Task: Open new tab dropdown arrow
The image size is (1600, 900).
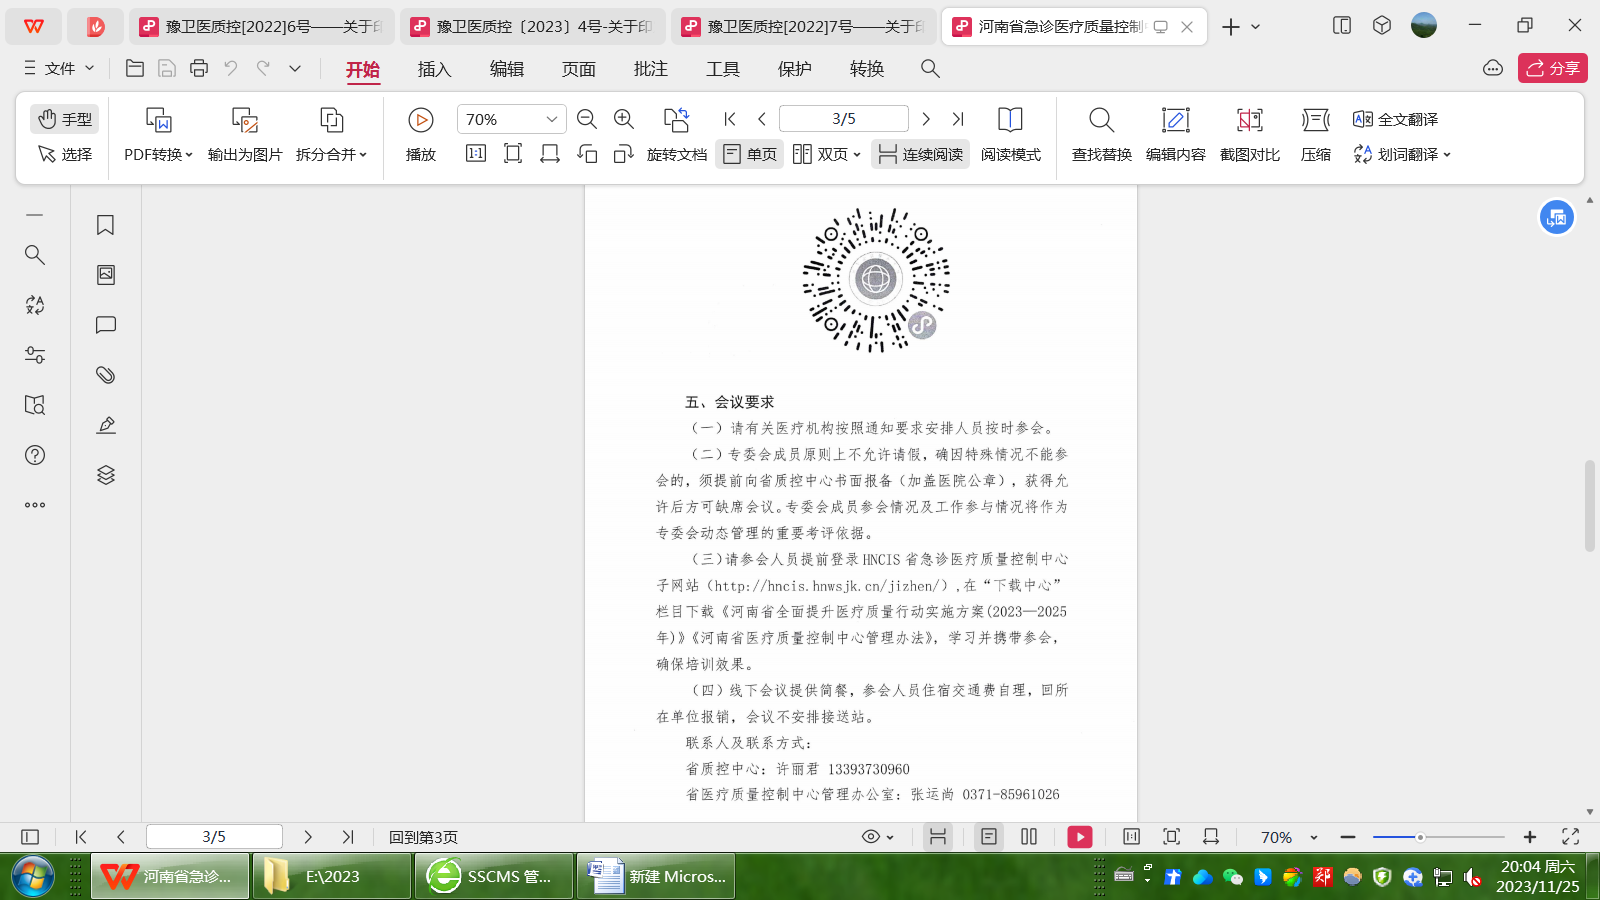Action: click(x=1256, y=27)
